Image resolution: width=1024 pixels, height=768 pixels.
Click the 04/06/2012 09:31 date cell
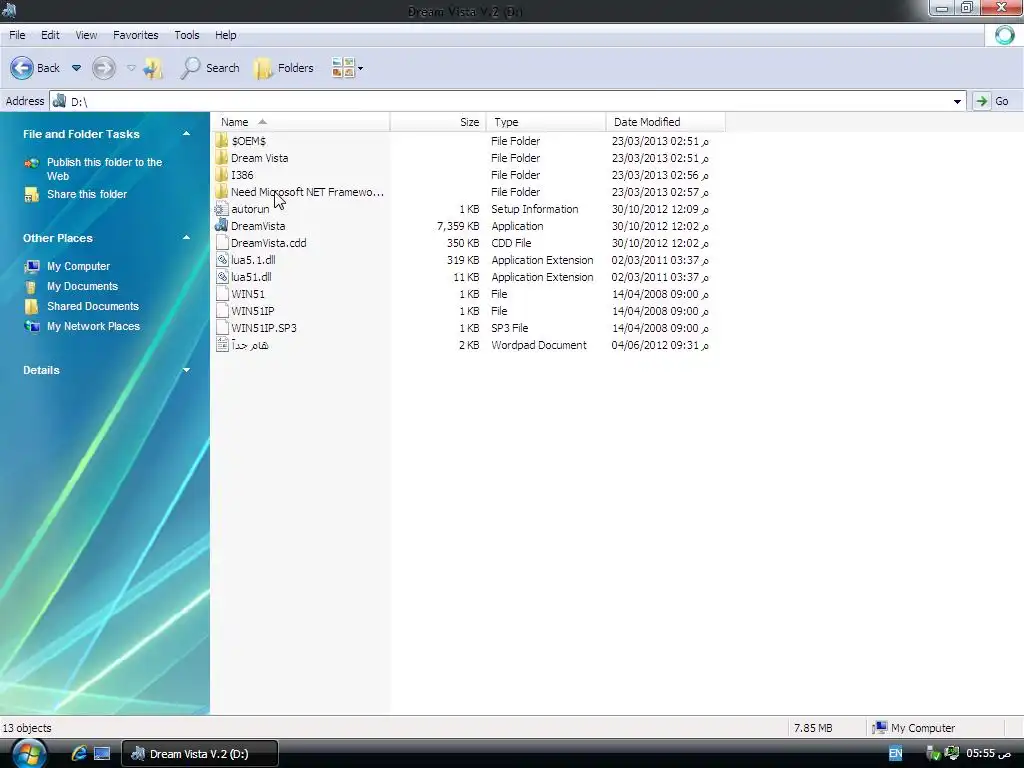(x=660, y=345)
